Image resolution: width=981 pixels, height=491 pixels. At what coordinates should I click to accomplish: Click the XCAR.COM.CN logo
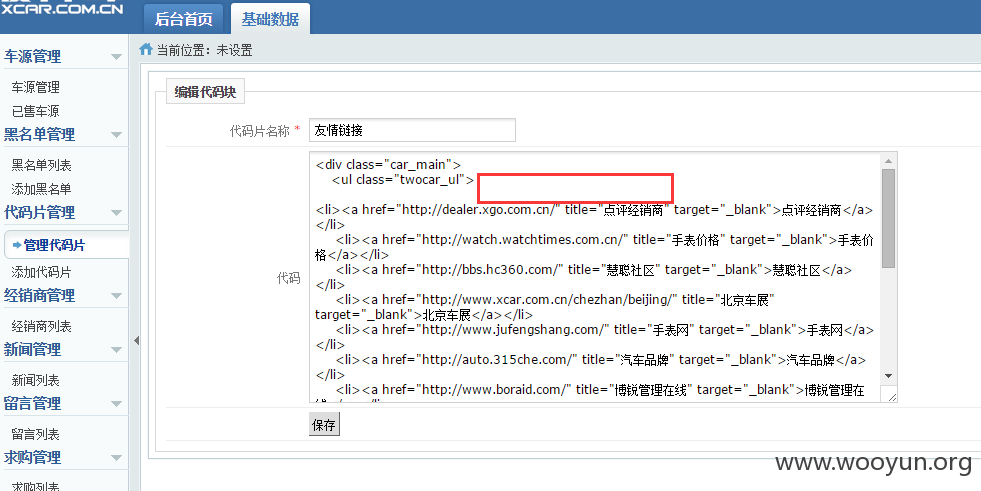click(62, 8)
